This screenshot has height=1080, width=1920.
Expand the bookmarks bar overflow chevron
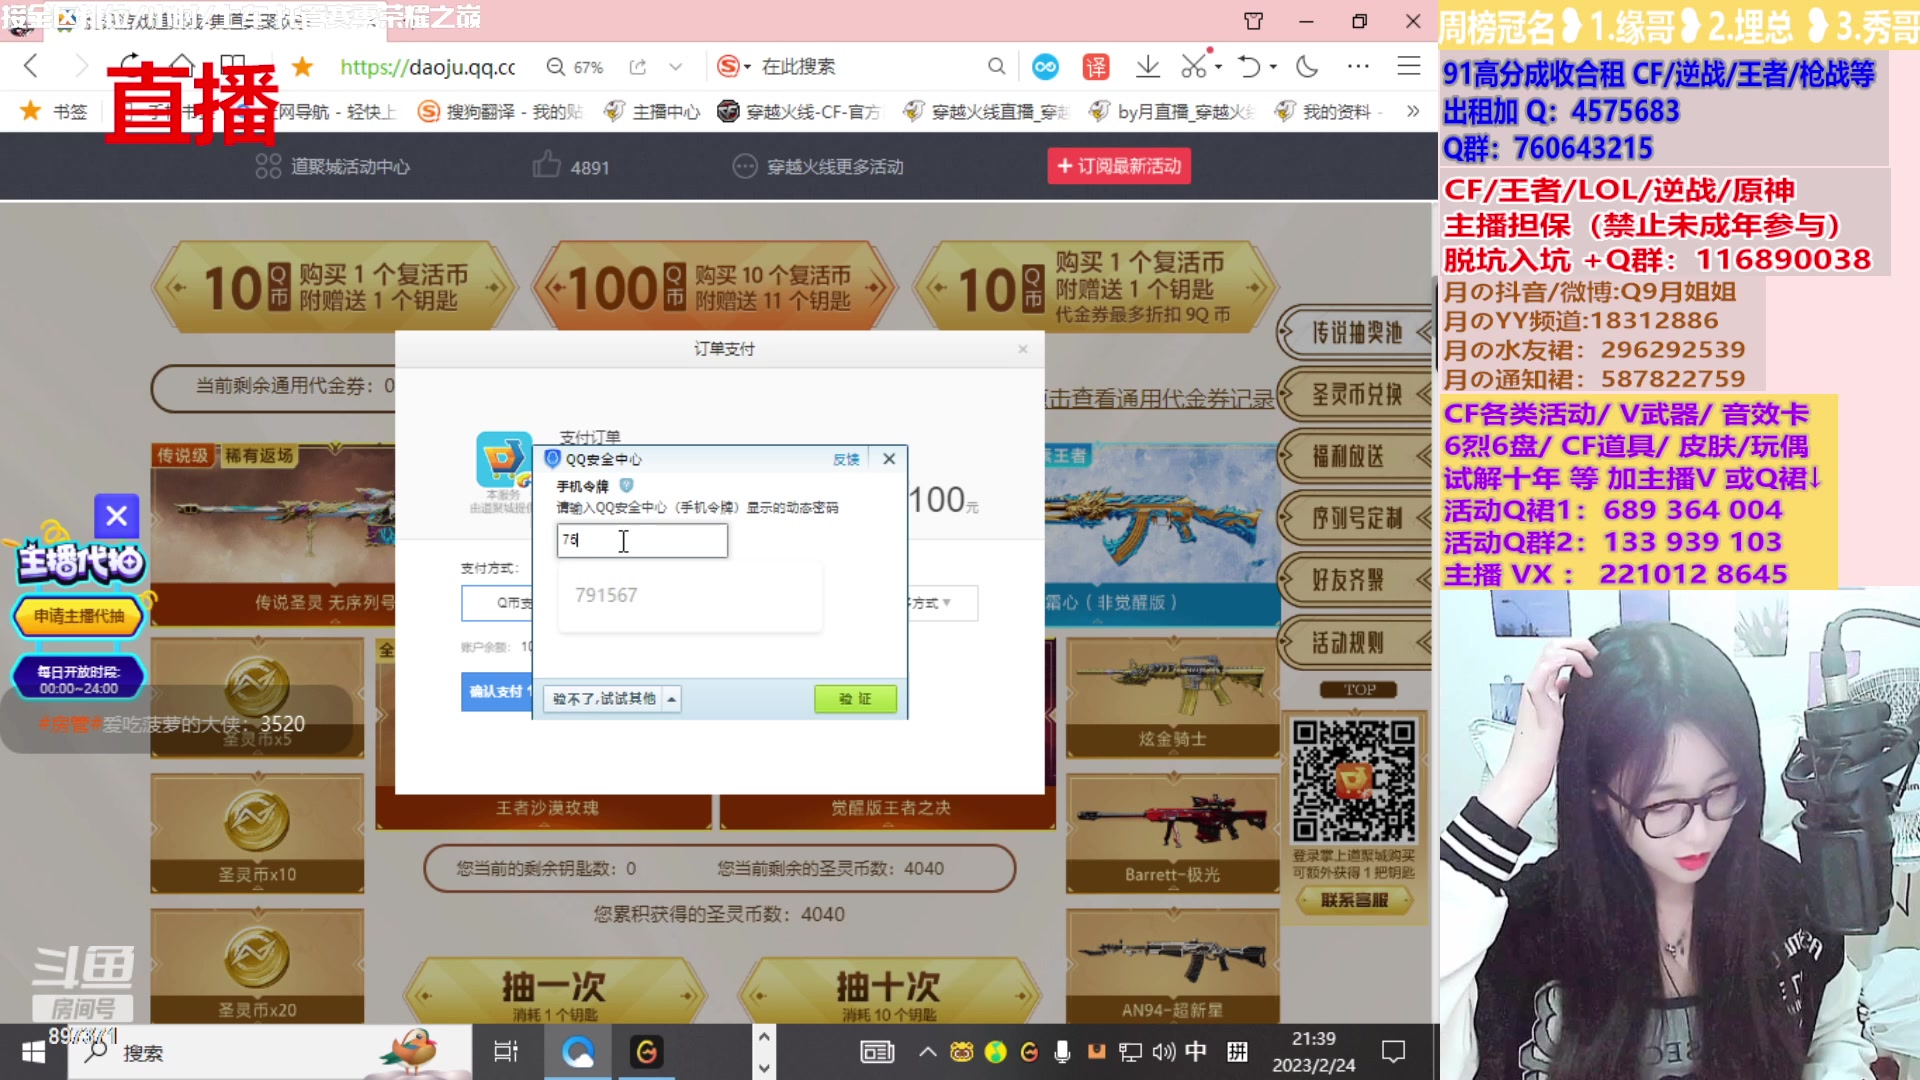click(x=1413, y=111)
